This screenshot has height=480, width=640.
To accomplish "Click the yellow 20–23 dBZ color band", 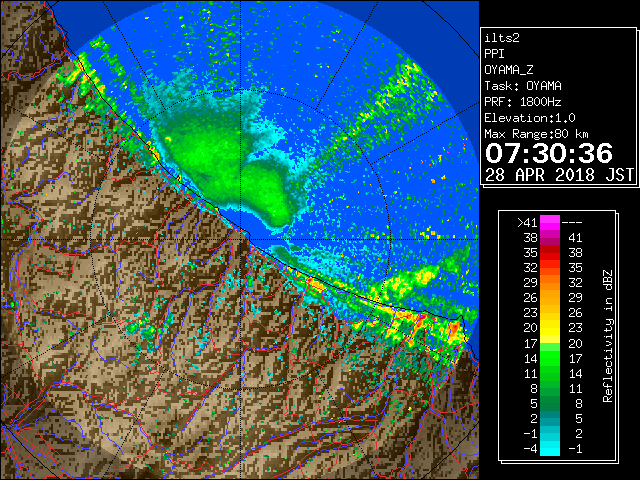I will tap(550, 328).
